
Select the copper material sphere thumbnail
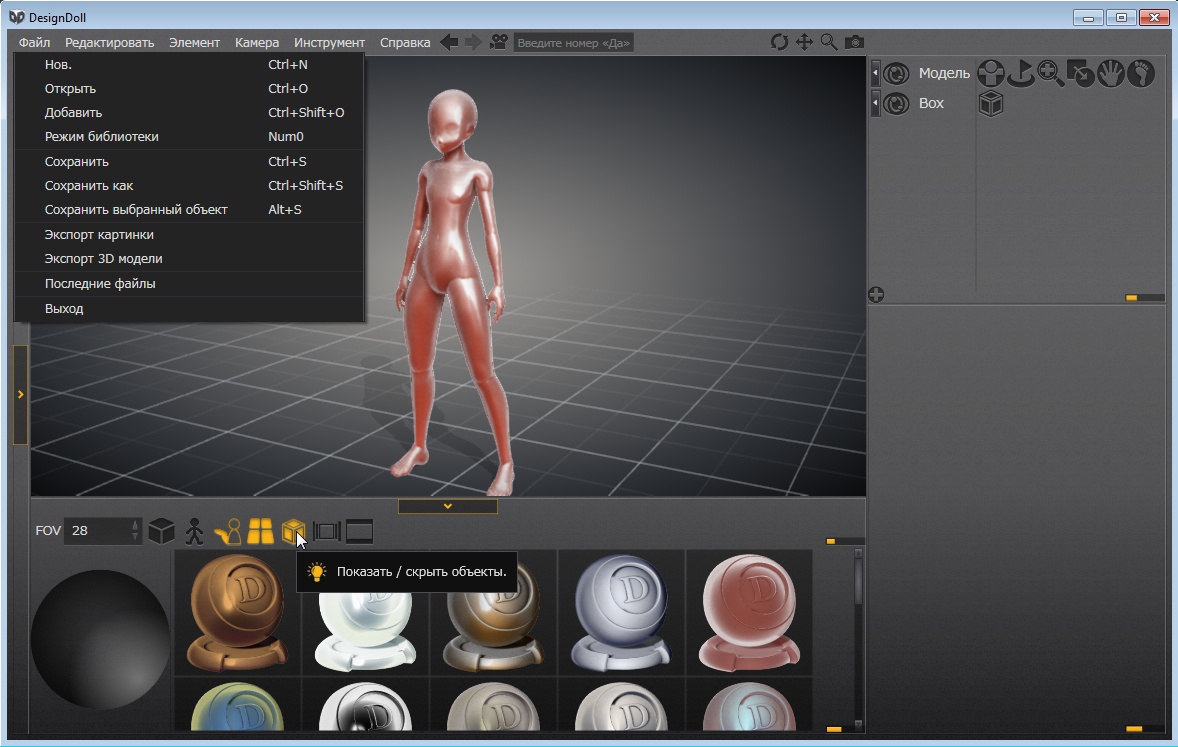click(x=237, y=611)
